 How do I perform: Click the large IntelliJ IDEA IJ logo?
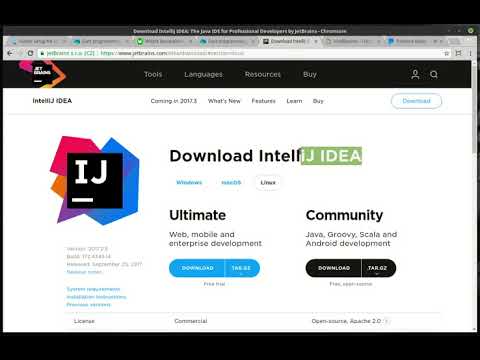point(95,180)
